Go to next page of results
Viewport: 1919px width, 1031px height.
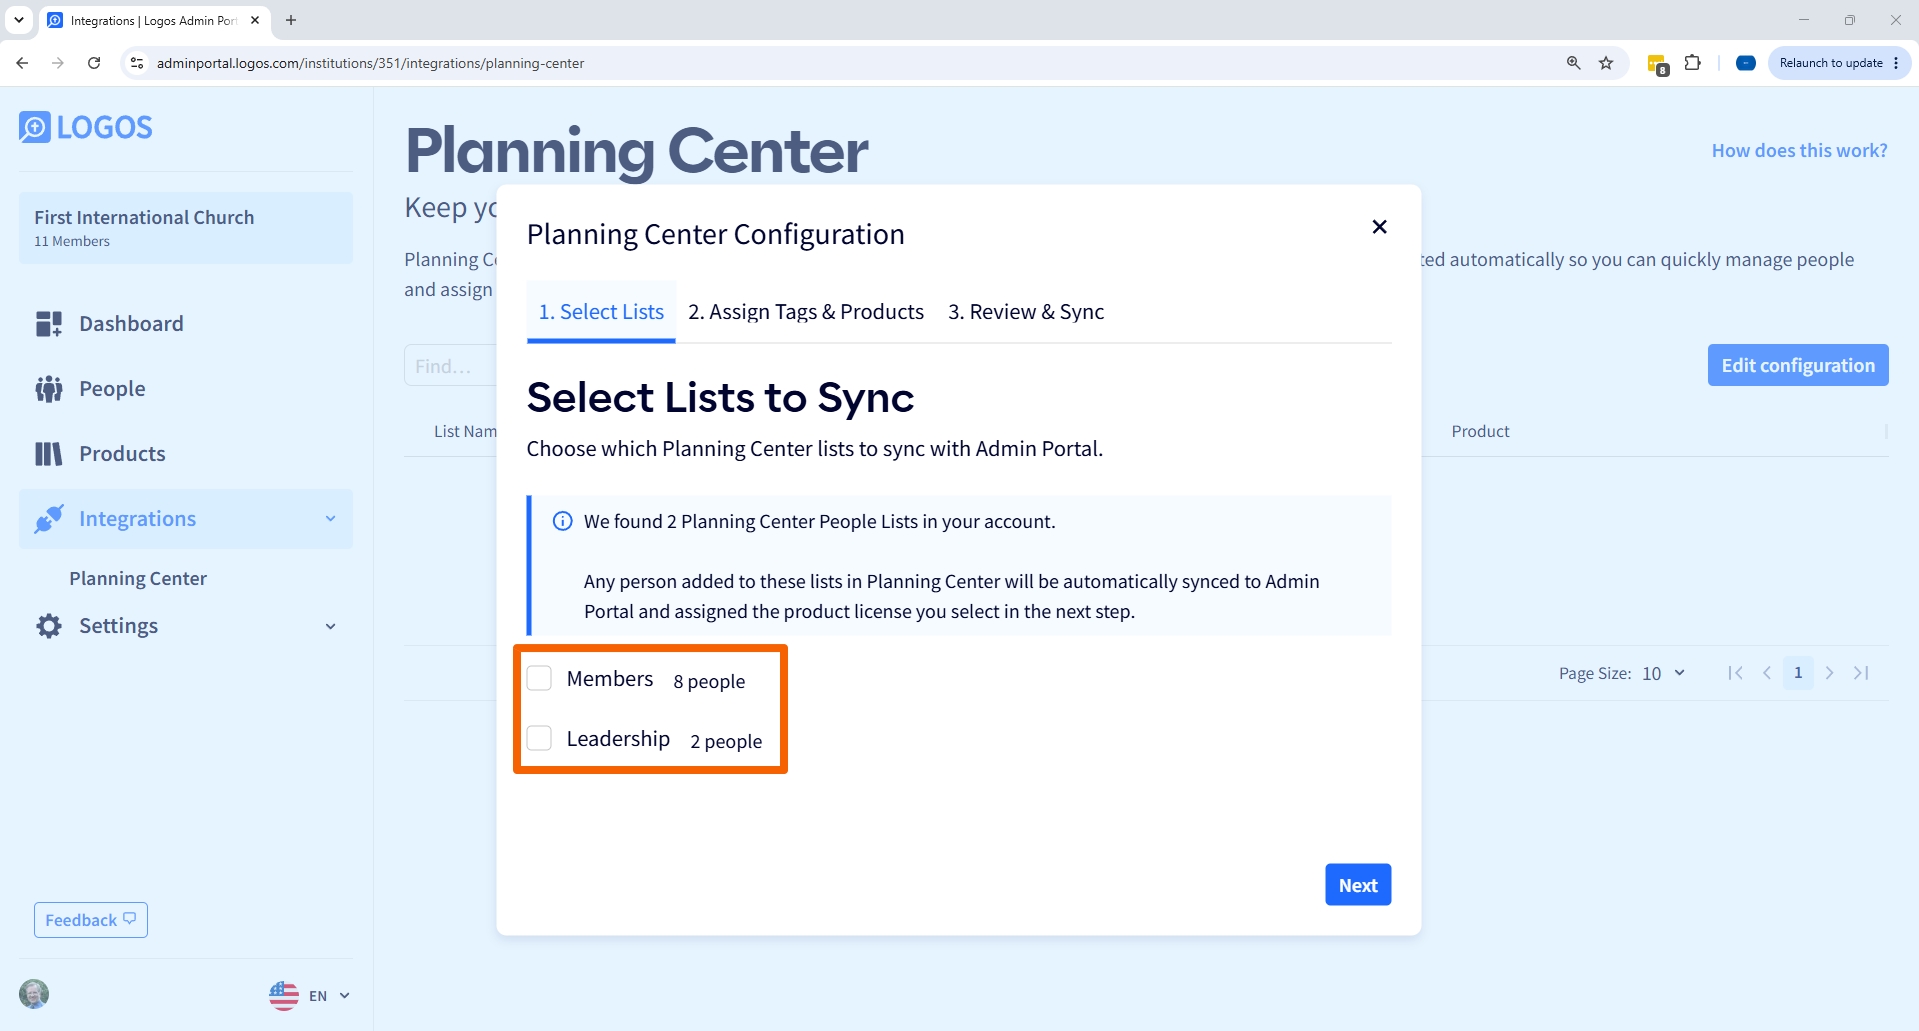(x=1829, y=673)
